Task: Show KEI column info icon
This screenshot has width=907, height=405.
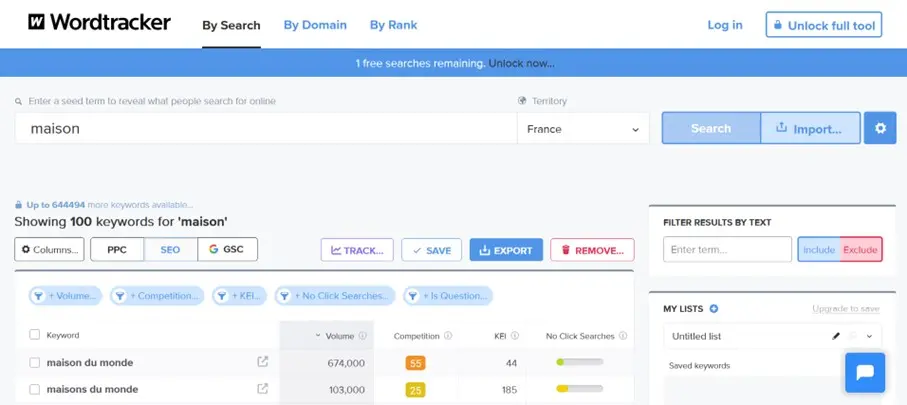Action: (x=515, y=336)
